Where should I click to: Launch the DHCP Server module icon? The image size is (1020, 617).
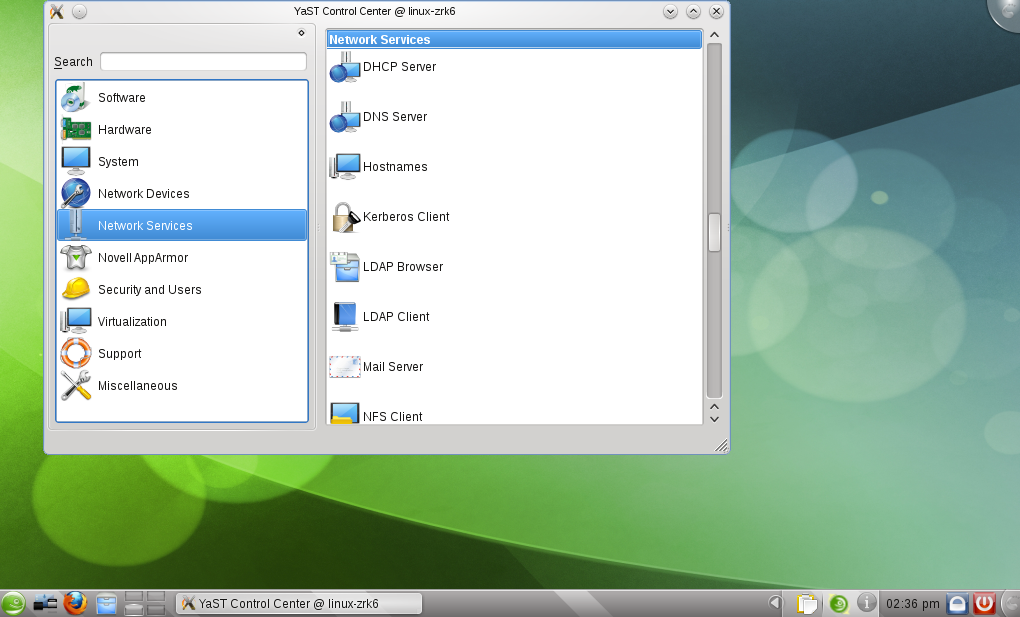(x=345, y=67)
